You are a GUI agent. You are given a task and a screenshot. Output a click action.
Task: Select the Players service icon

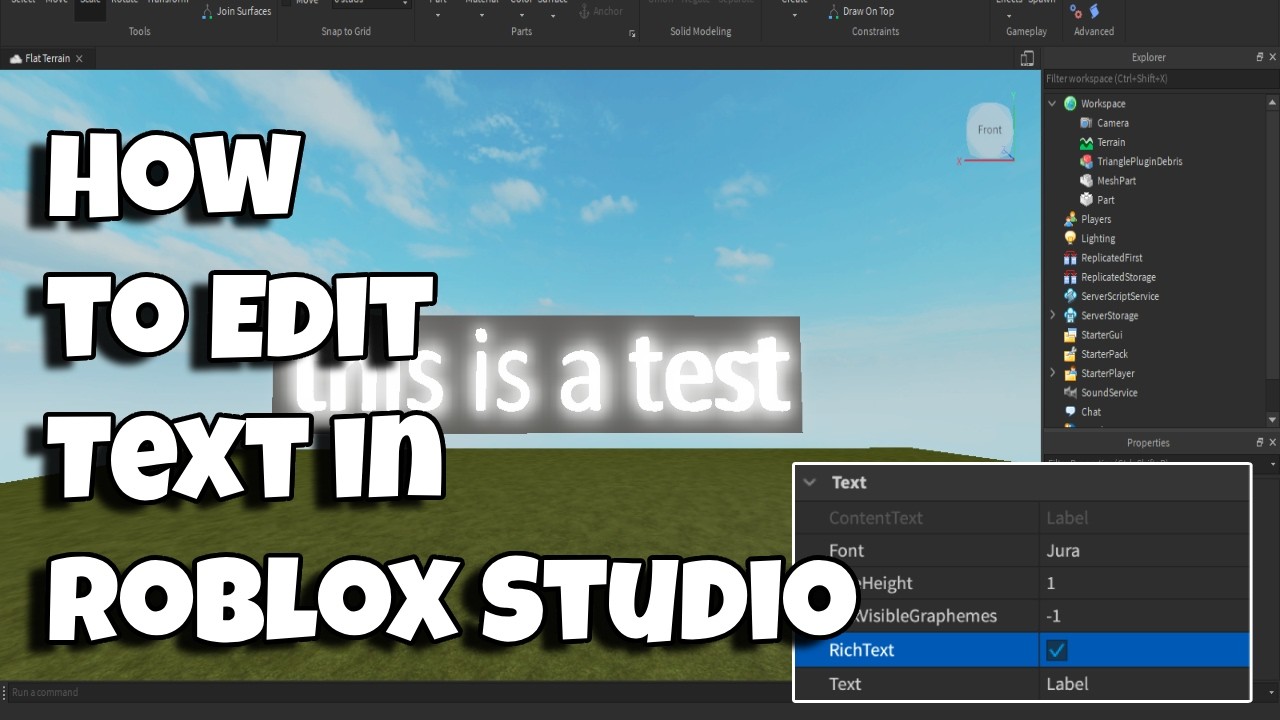[x=1070, y=219]
